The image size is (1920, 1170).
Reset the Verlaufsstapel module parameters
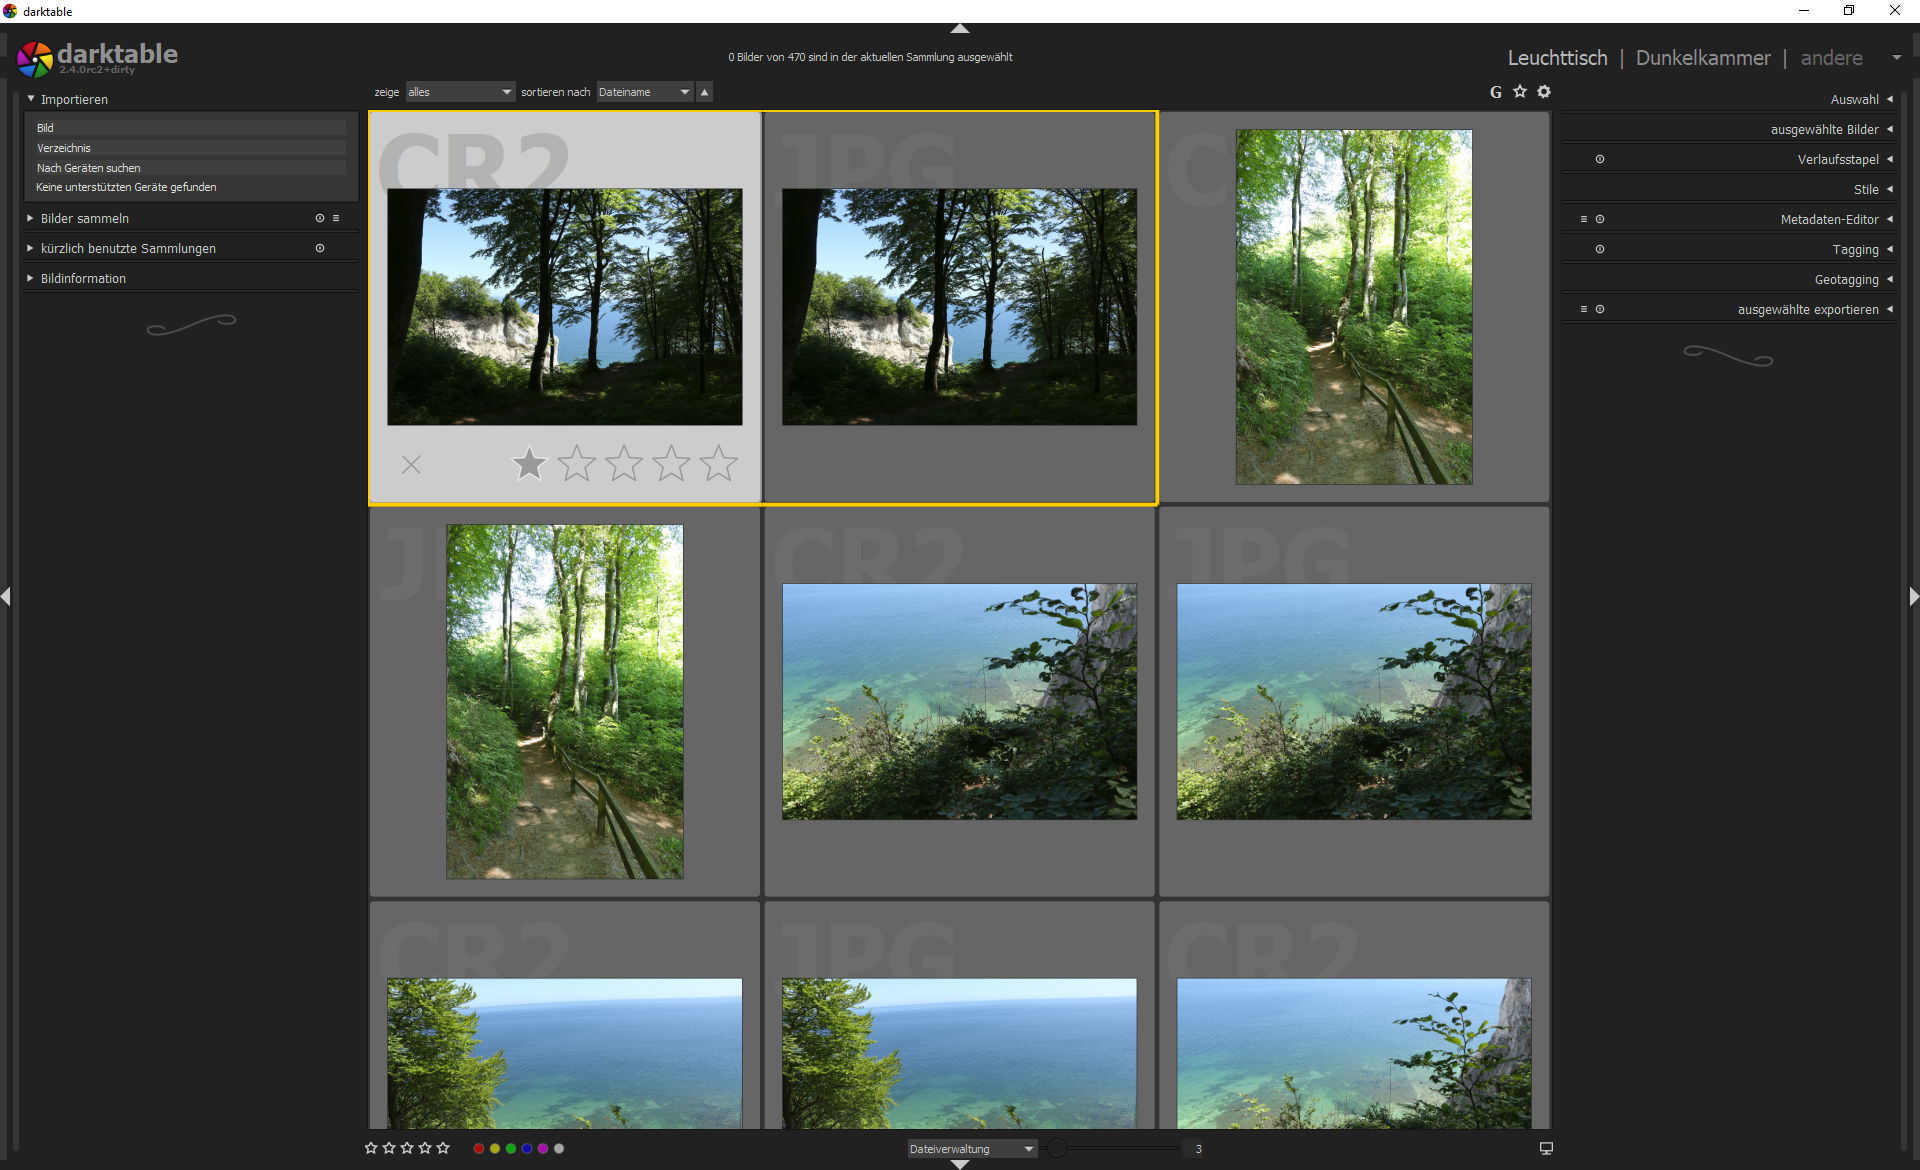[x=1600, y=160]
